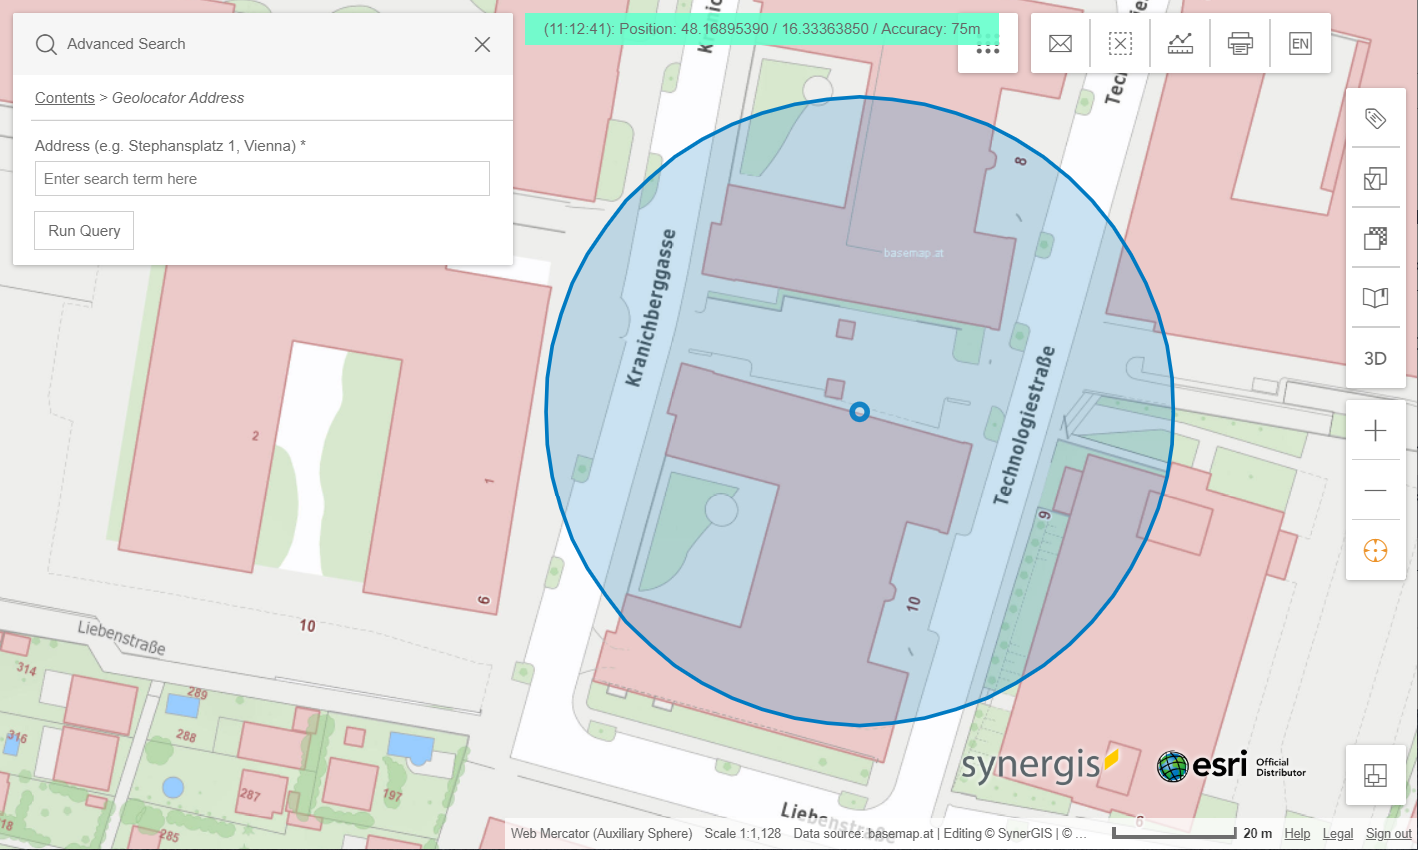Open the measurement tool
The width and height of the screenshot is (1418, 850).
coord(1180,43)
